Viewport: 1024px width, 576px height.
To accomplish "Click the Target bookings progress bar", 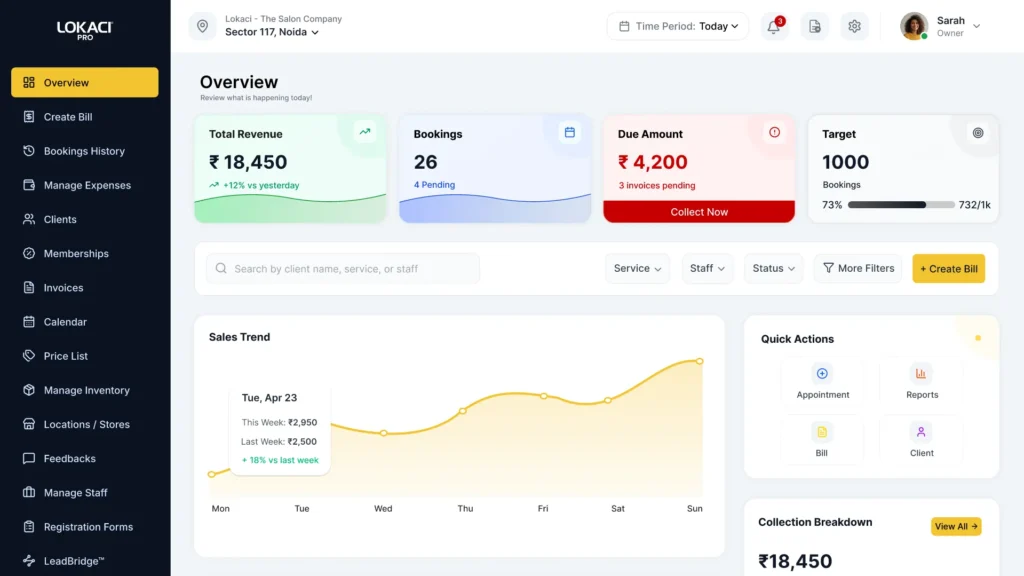I will point(901,205).
